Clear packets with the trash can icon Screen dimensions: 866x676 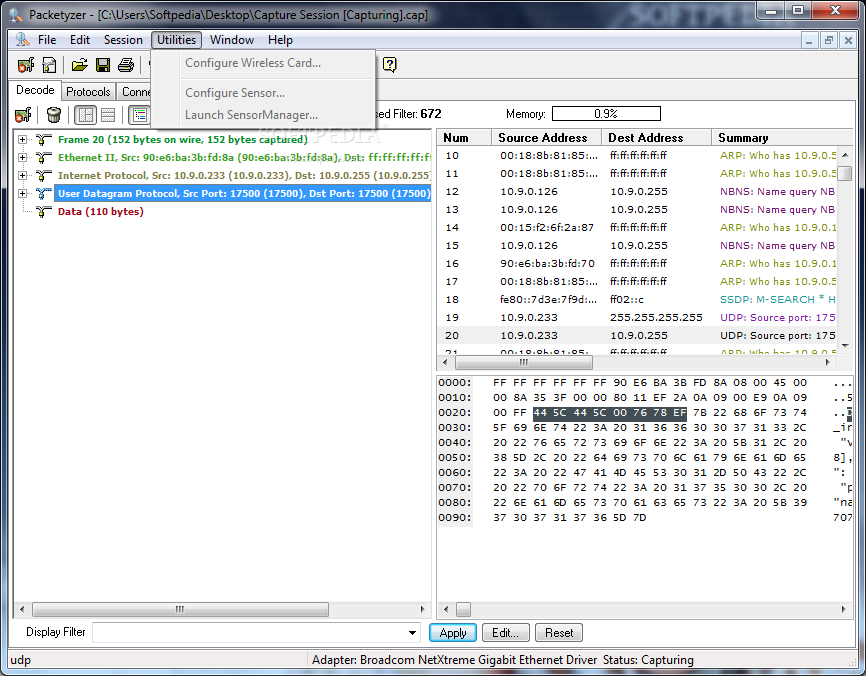pyautogui.click(x=54, y=115)
